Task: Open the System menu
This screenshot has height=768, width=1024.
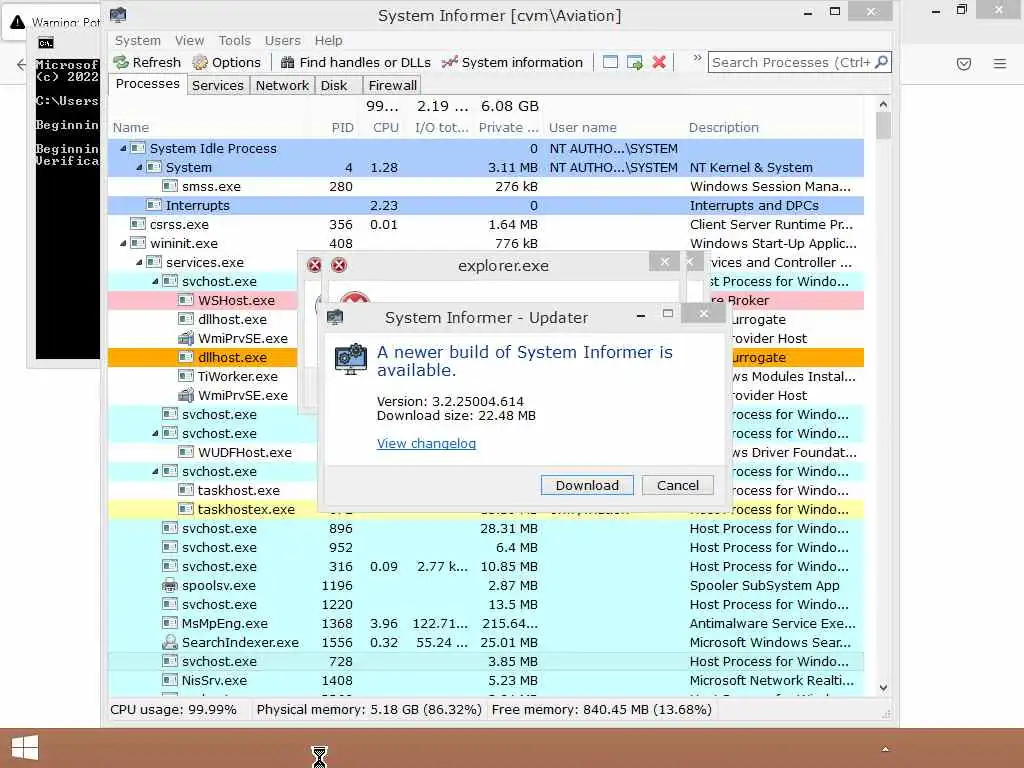Action: pos(138,40)
